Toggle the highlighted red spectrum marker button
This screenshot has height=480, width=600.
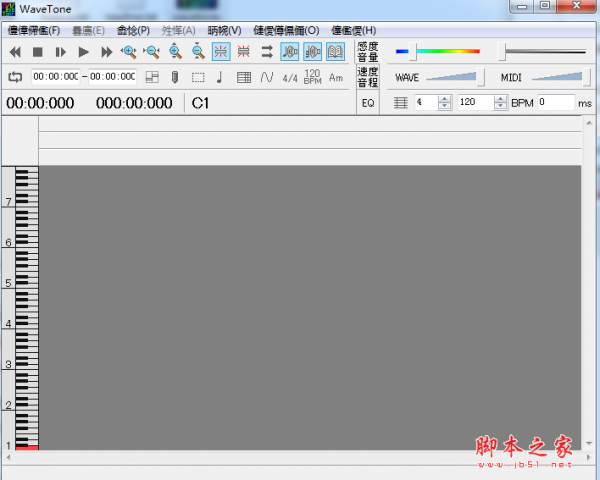221,51
